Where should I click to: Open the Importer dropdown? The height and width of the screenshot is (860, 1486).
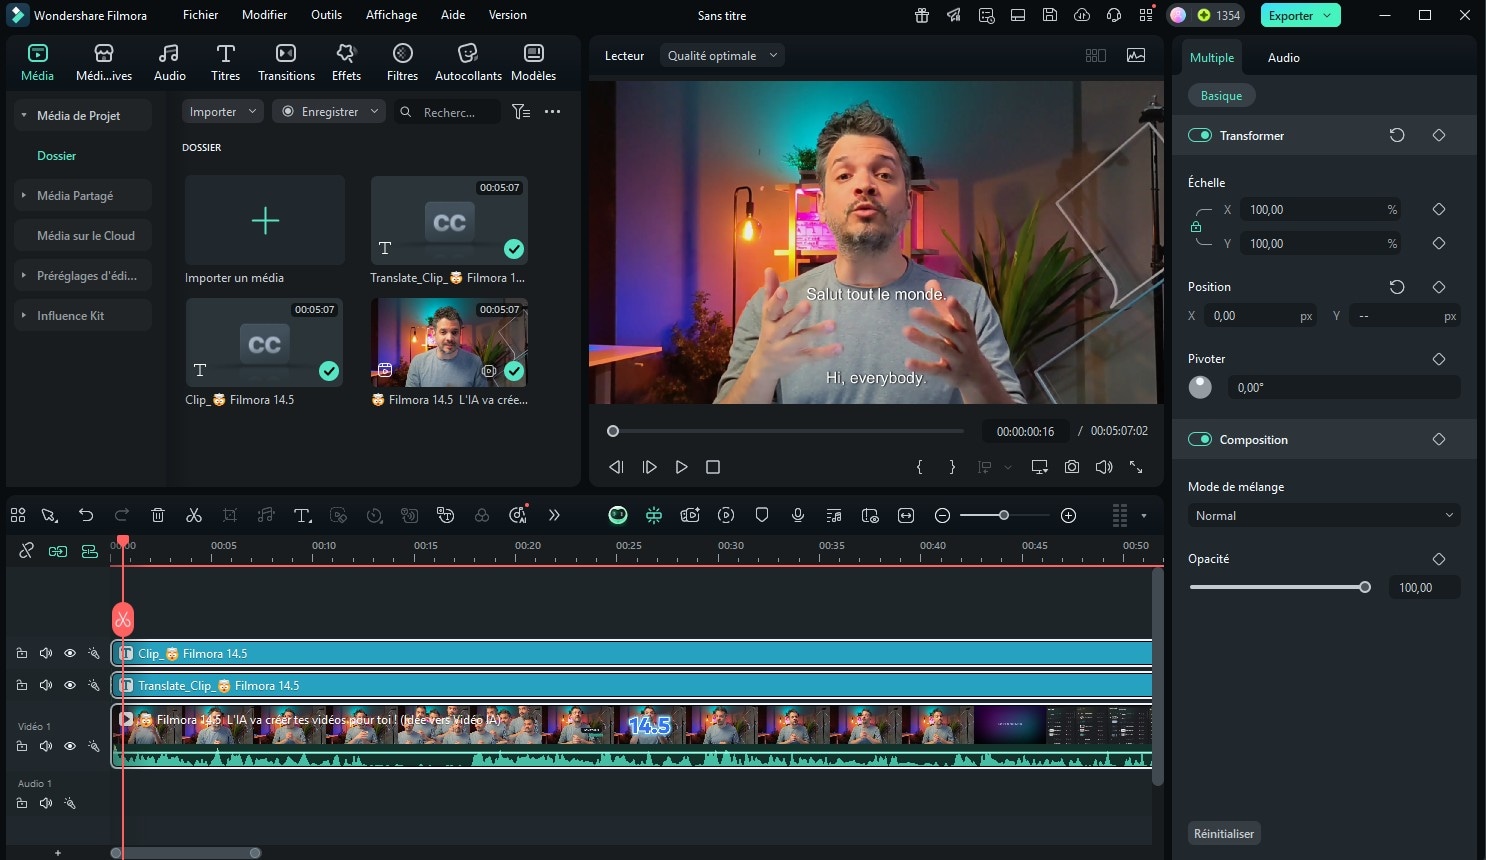click(x=223, y=112)
